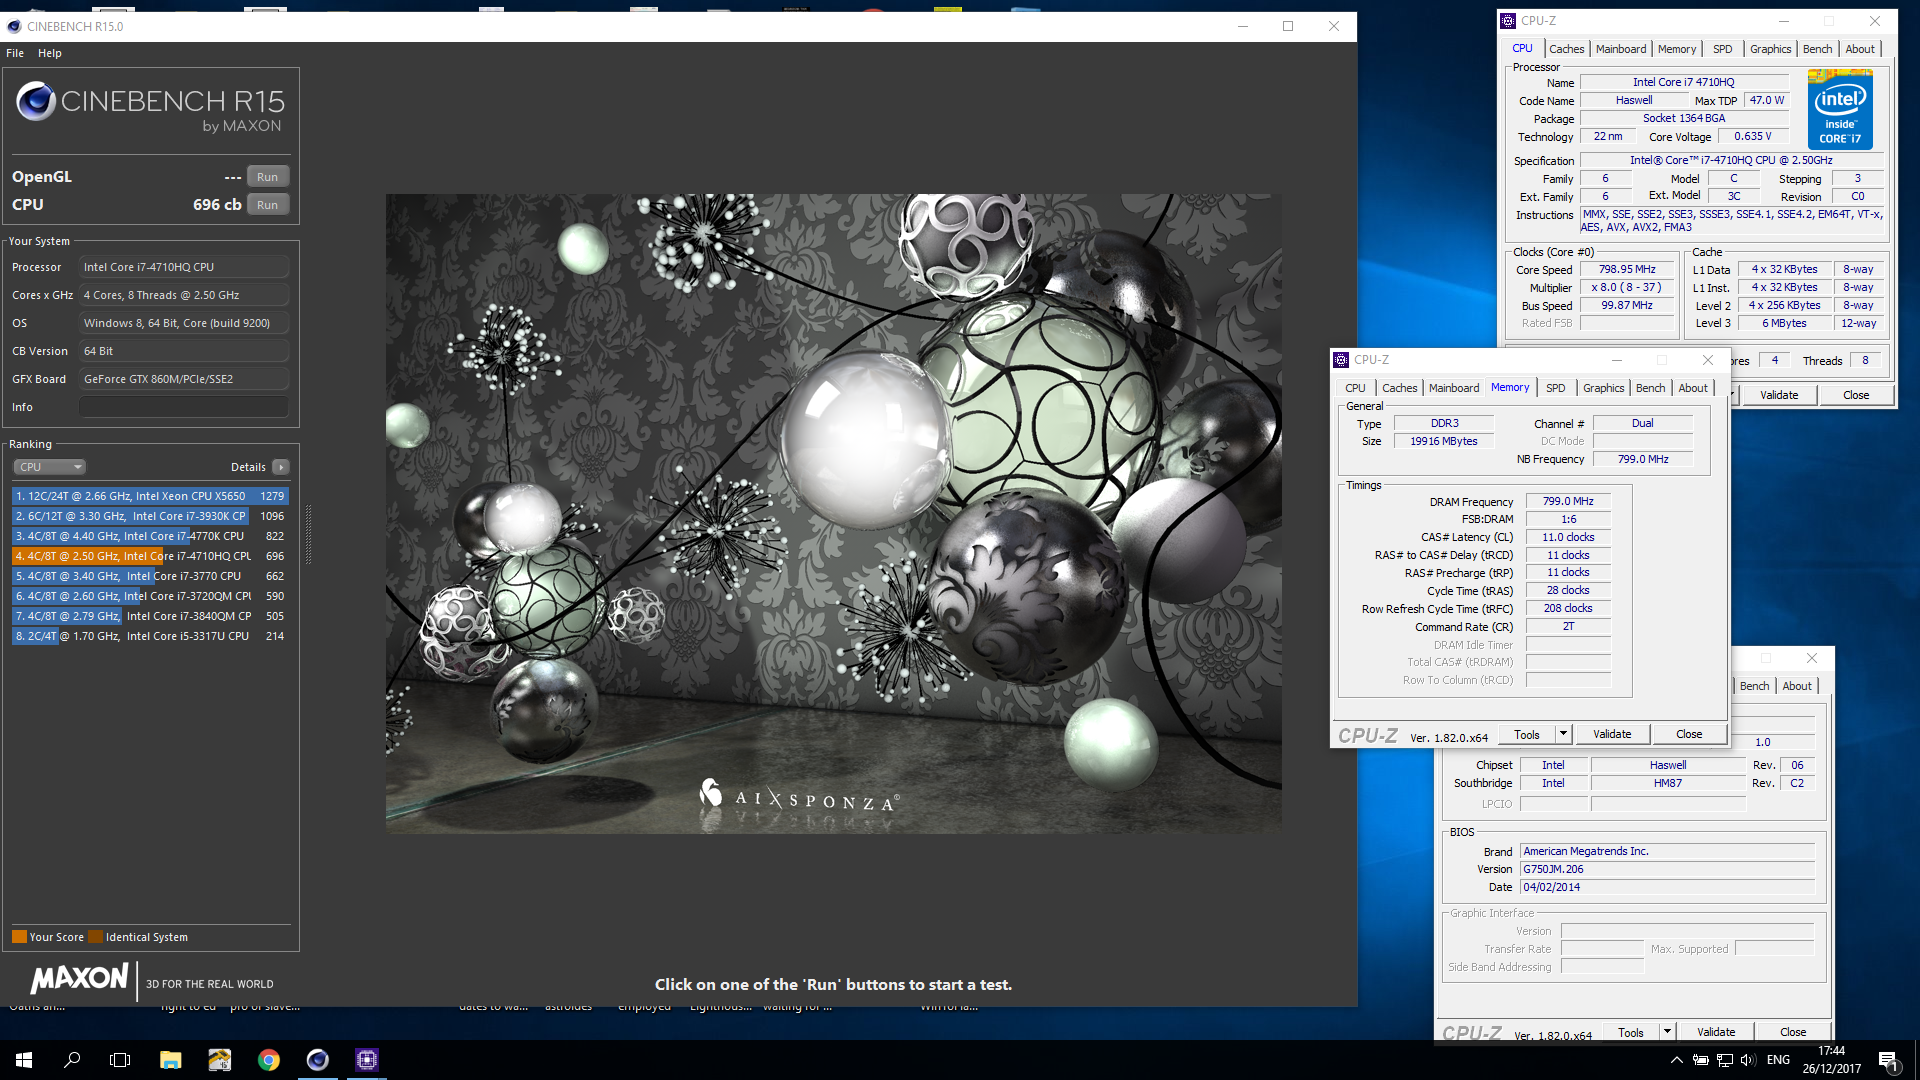Click Validate in bottom CPU-Z window
The image size is (1920, 1080).
1716,1032
